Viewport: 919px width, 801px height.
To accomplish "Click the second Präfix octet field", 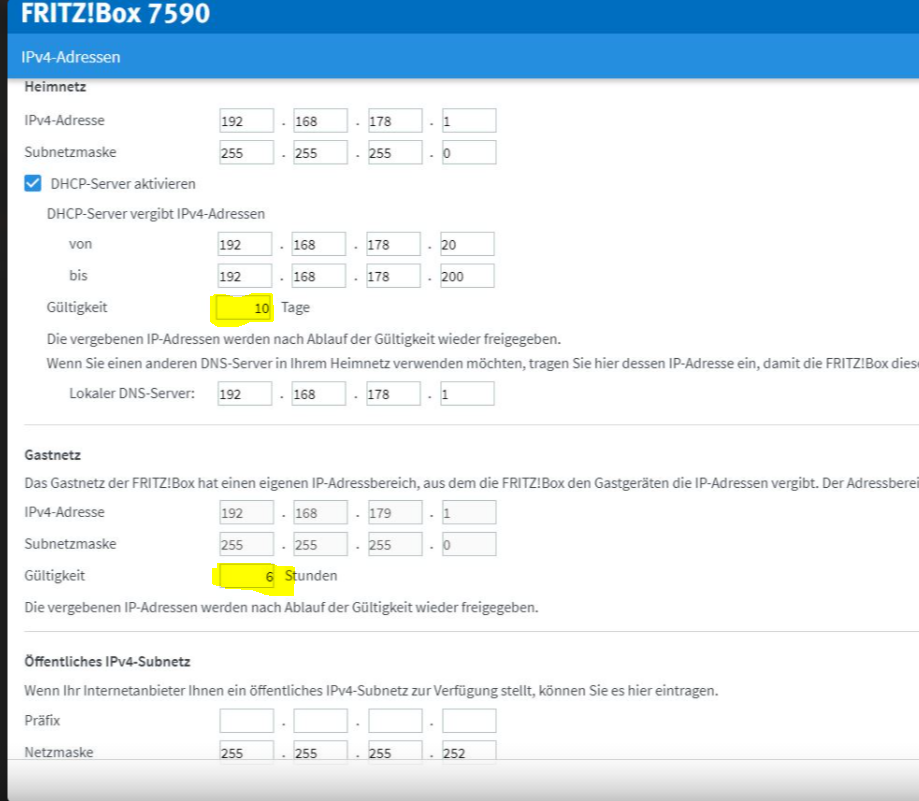I will (321, 721).
